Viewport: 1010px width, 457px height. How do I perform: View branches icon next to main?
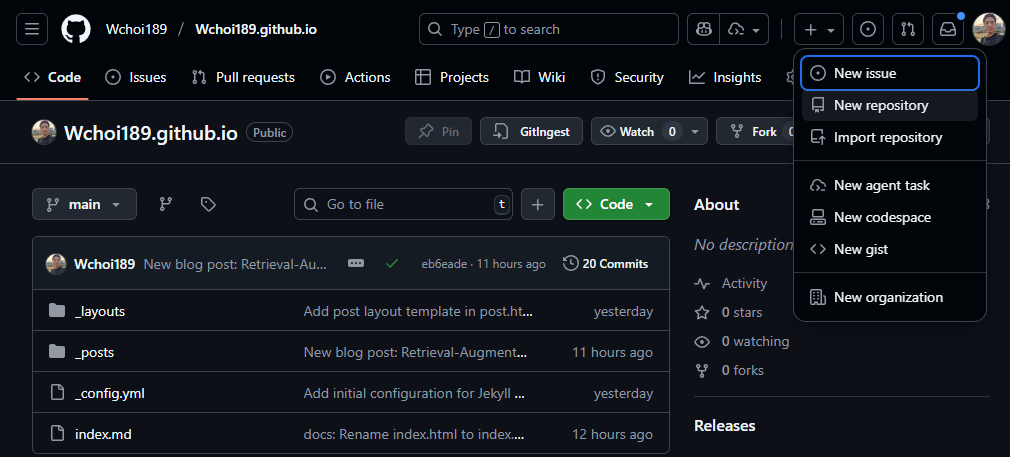tap(166, 204)
